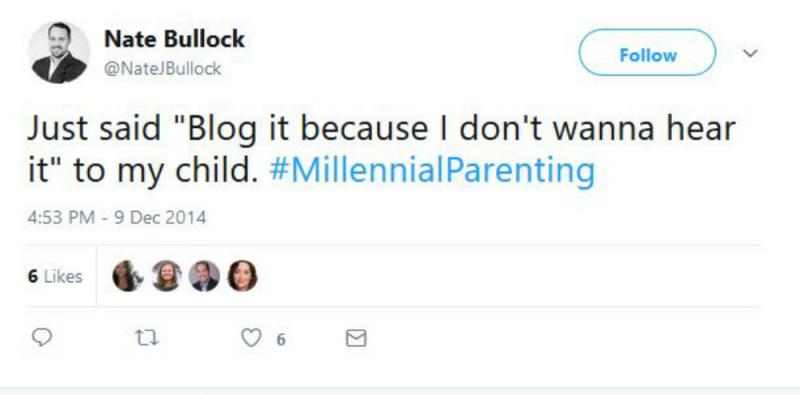Open the #MillennialParenting hashtag
Viewport: 800px width, 395px height.
(432, 170)
